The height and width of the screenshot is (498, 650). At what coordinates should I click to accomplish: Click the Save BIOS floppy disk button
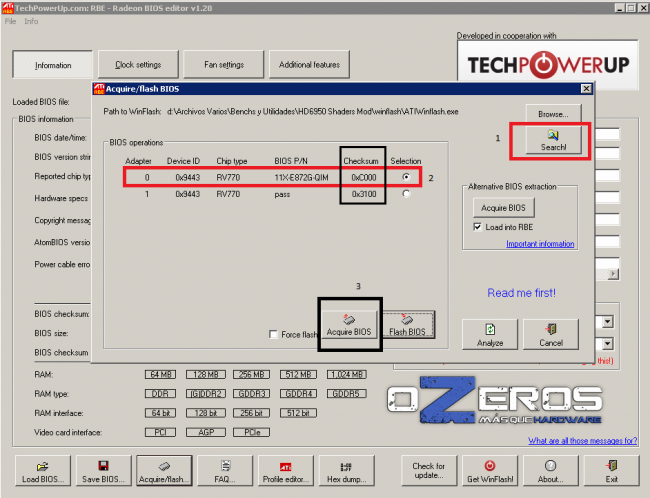coord(103,470)
